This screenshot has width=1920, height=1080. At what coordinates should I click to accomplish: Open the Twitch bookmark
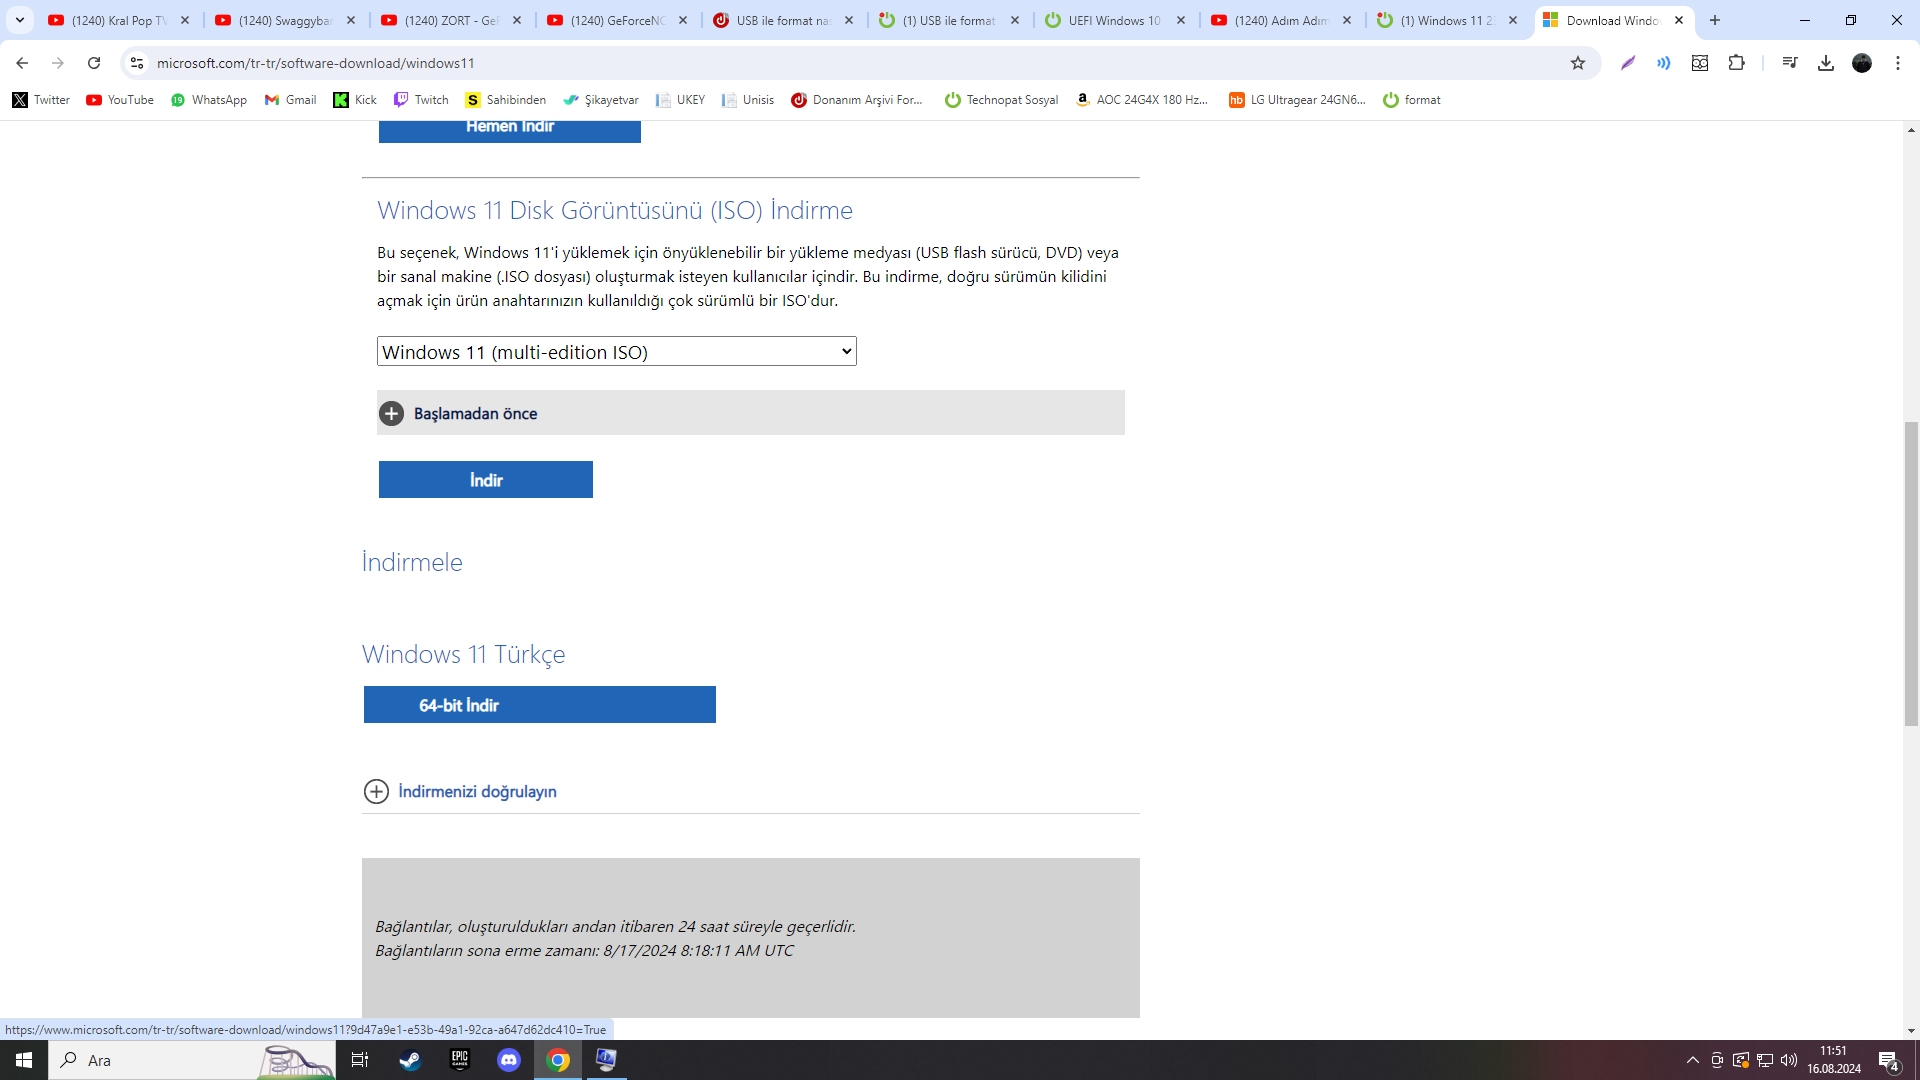(421, 100)
